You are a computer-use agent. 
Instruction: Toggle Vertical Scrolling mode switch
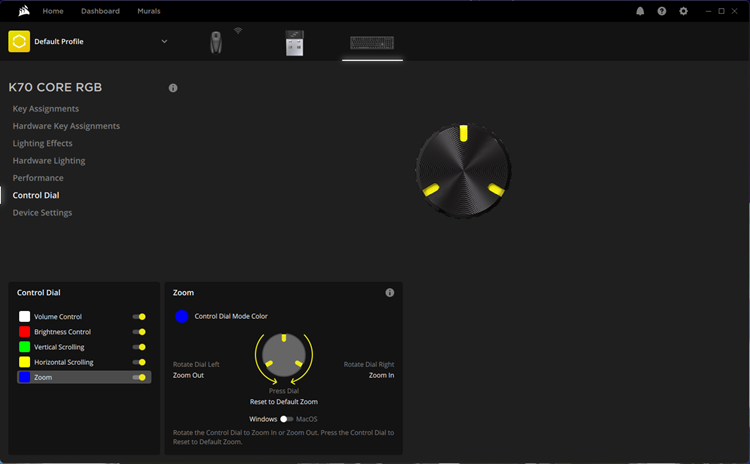pyautogui.click(x=139, y=347)
